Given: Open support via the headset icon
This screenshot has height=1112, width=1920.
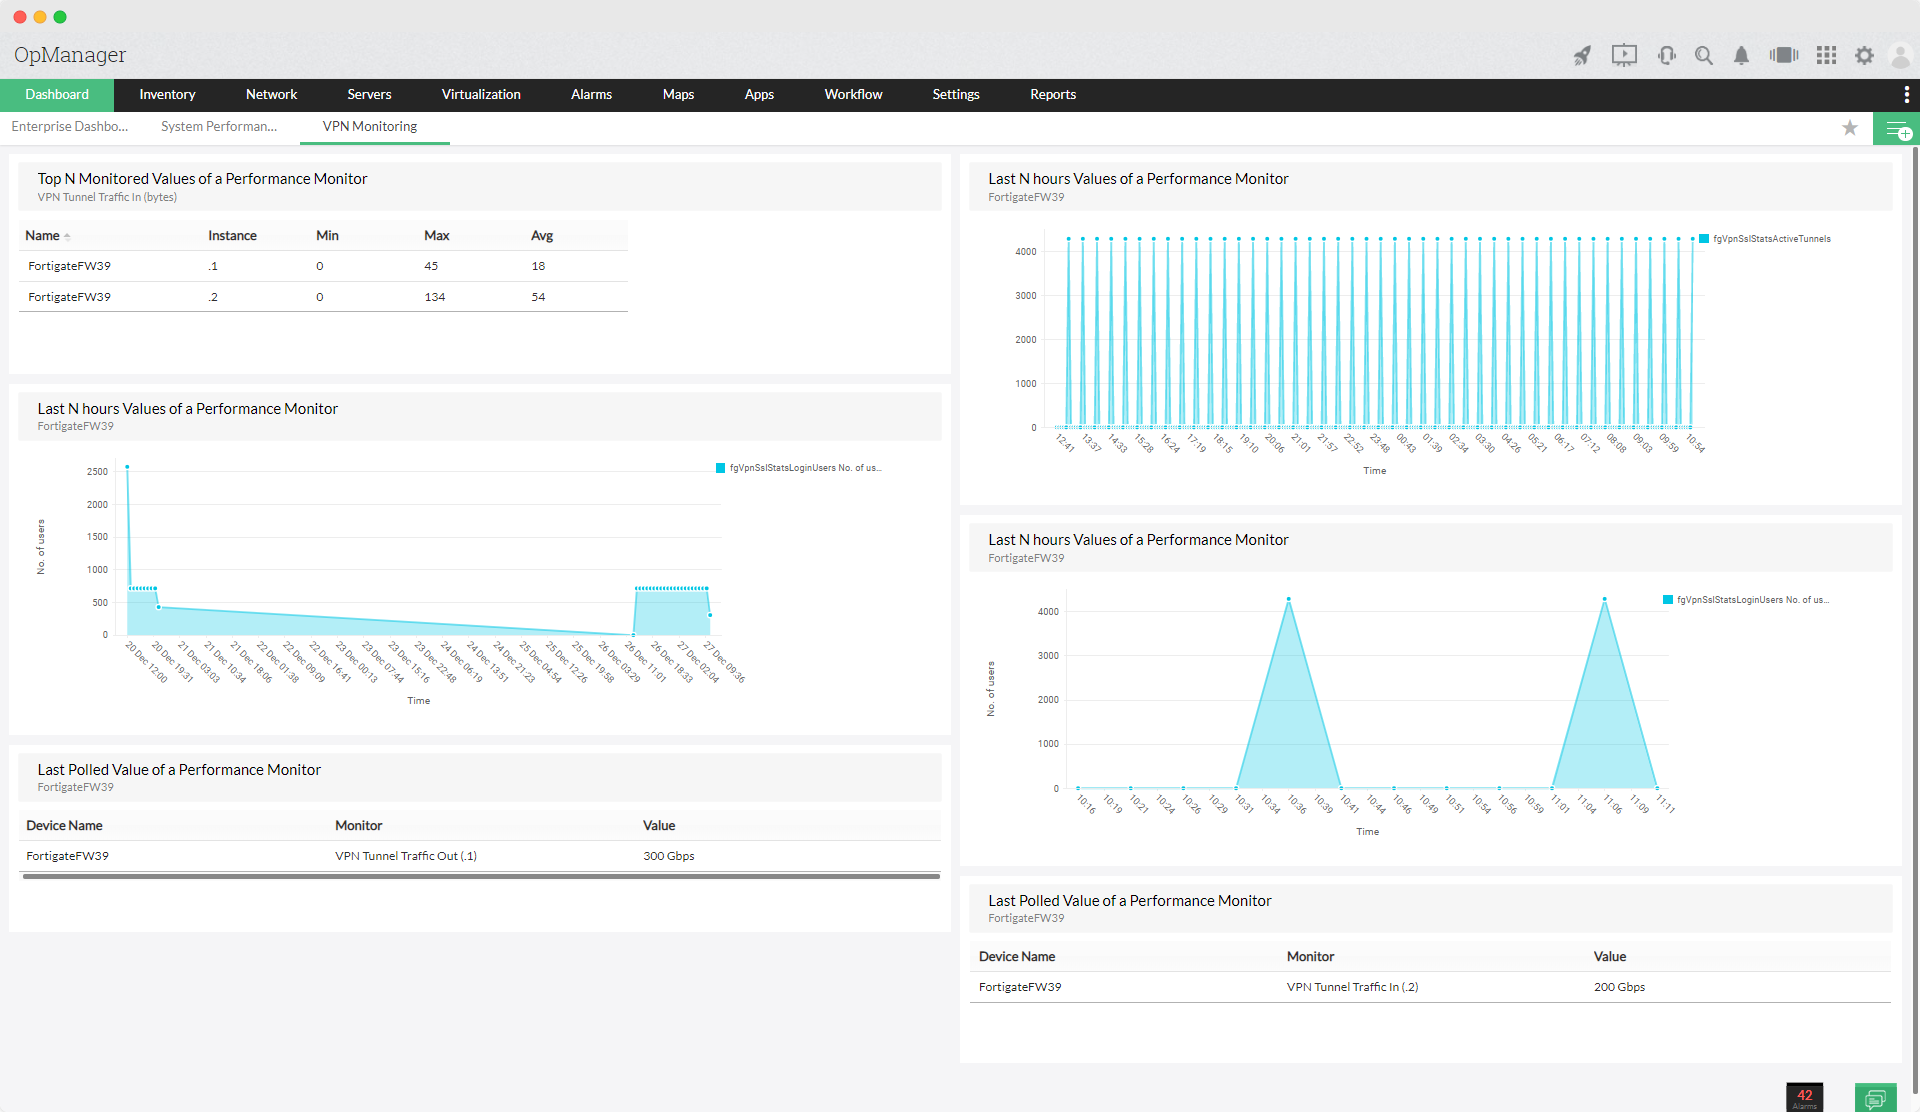Looking at the screenshot, I should tap(1665, 56).
